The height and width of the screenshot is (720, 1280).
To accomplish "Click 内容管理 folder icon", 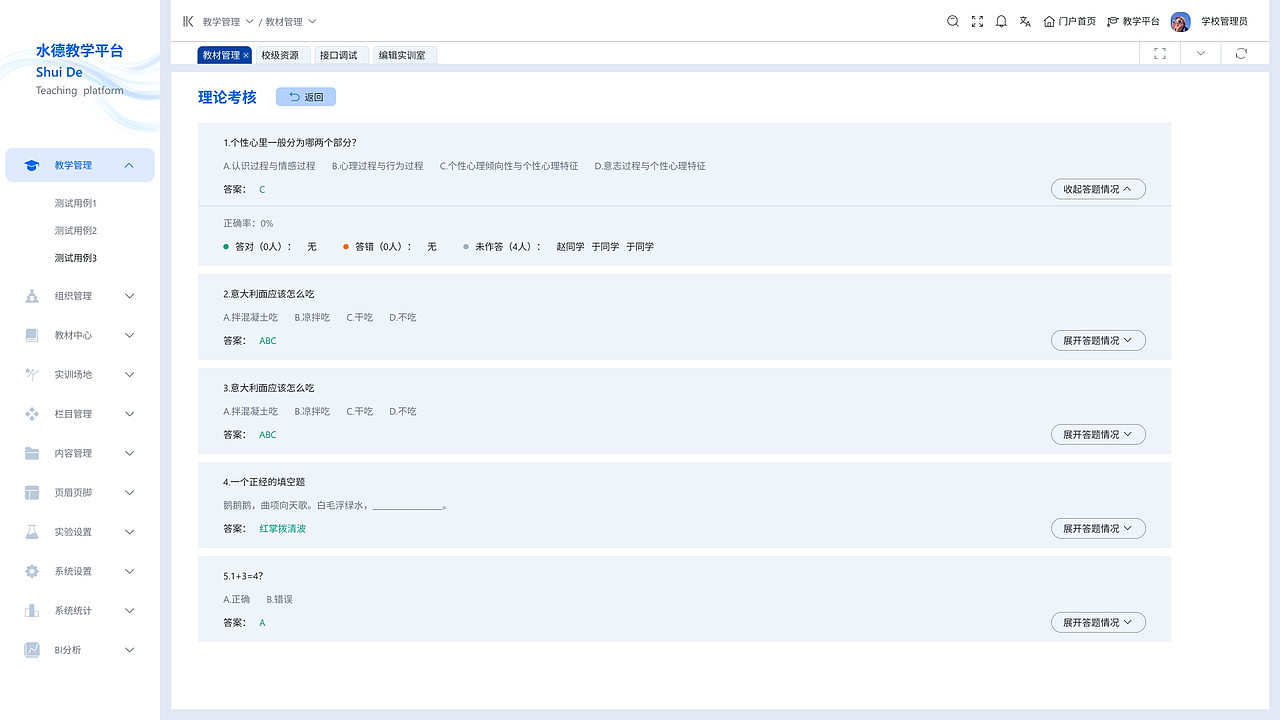I will (x=32, y=453).
